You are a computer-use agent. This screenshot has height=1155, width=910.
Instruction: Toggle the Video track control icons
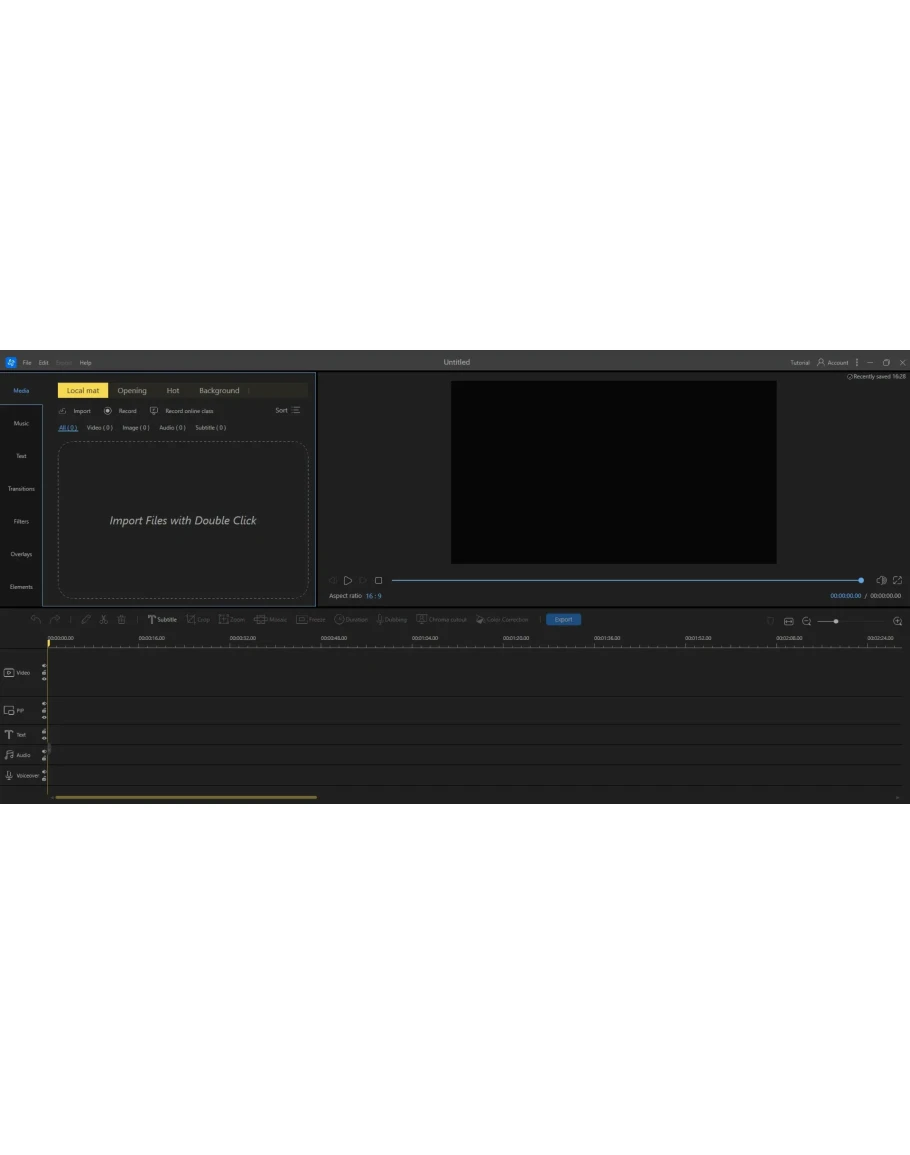pyautogui.click(x=44, y=673)
